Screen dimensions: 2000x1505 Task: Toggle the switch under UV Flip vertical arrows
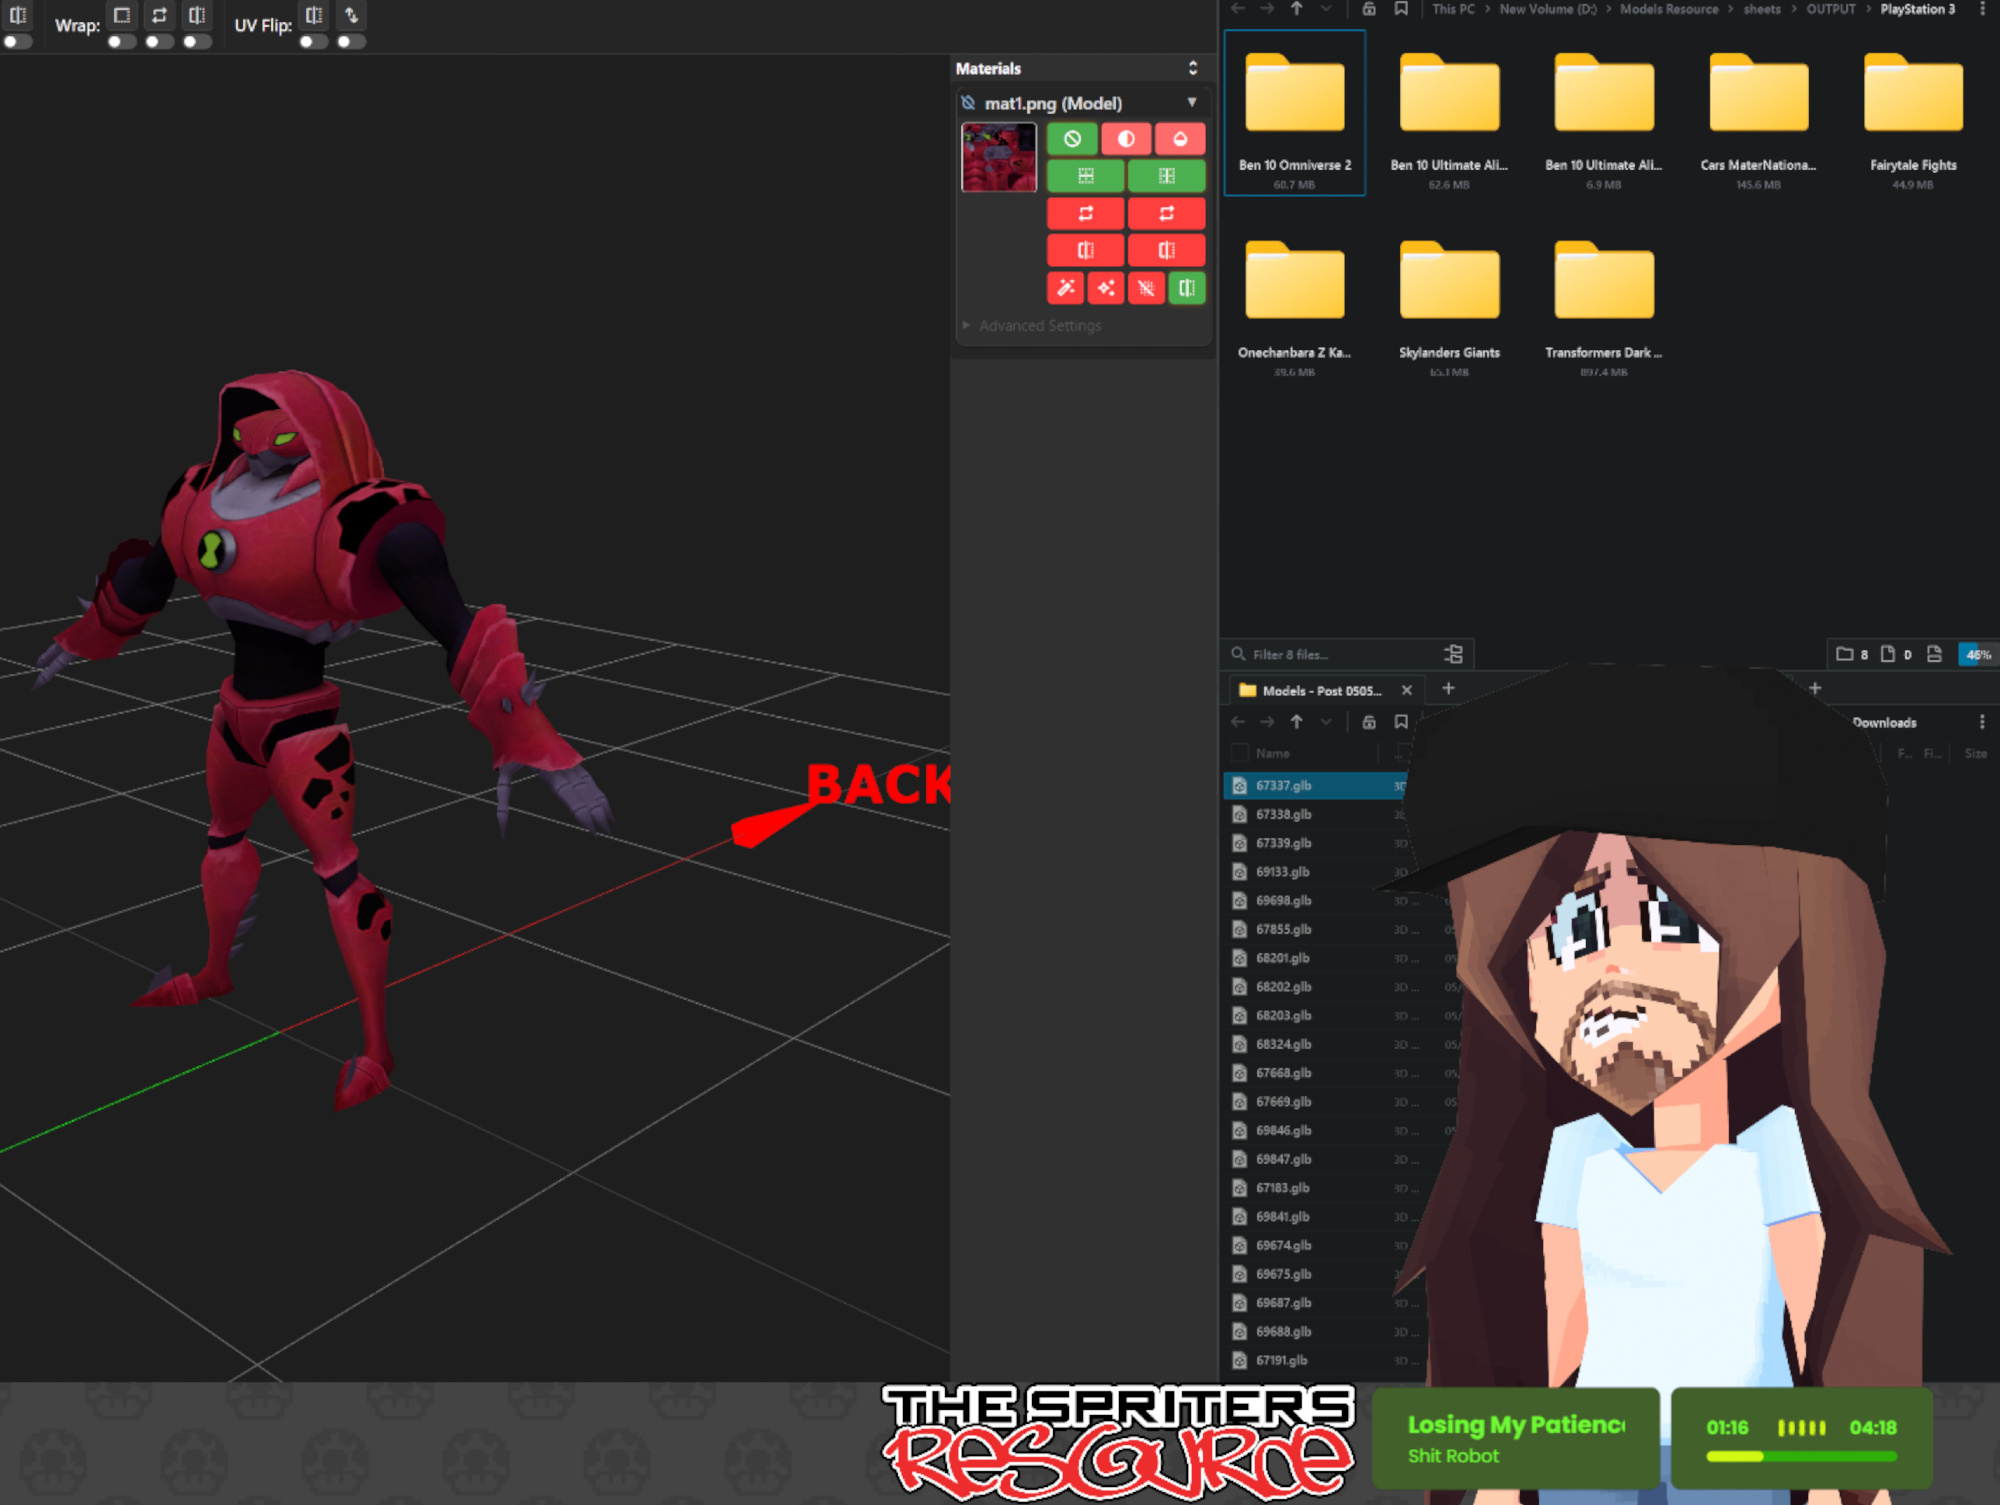[x=351, y=42]
